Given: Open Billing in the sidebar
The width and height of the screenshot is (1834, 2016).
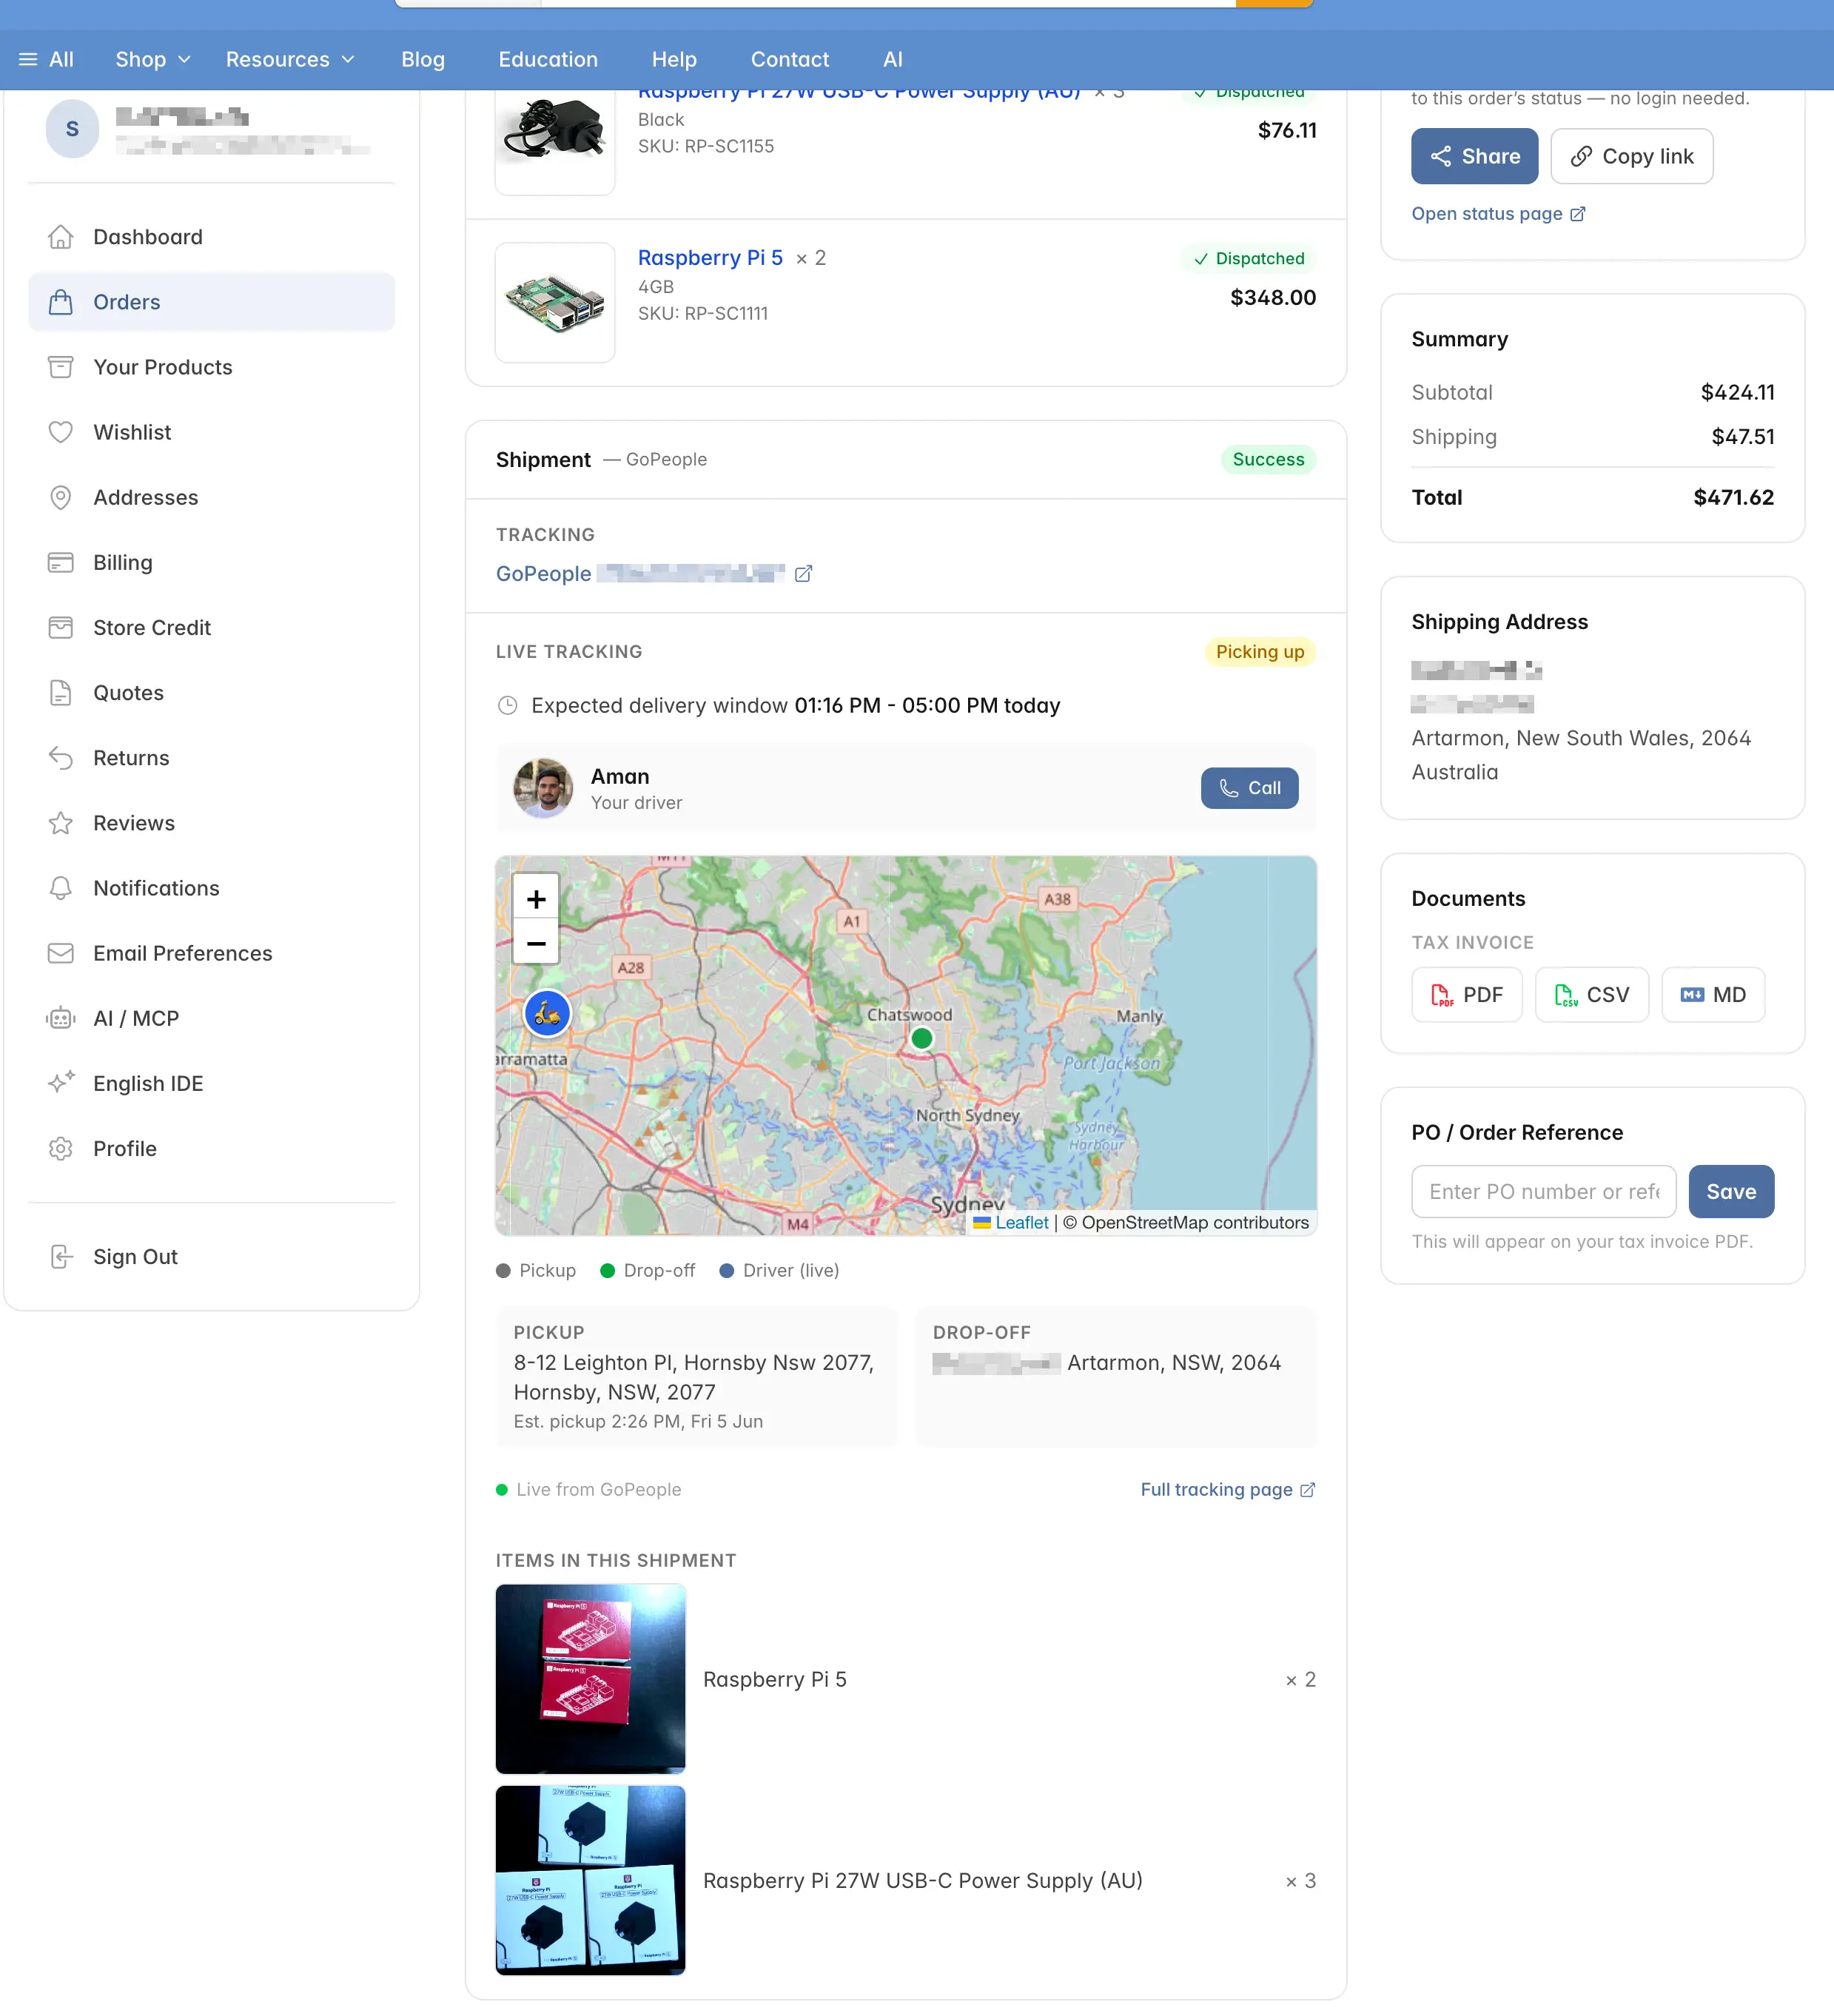Looking at the screenshot, I should point(211,562).
